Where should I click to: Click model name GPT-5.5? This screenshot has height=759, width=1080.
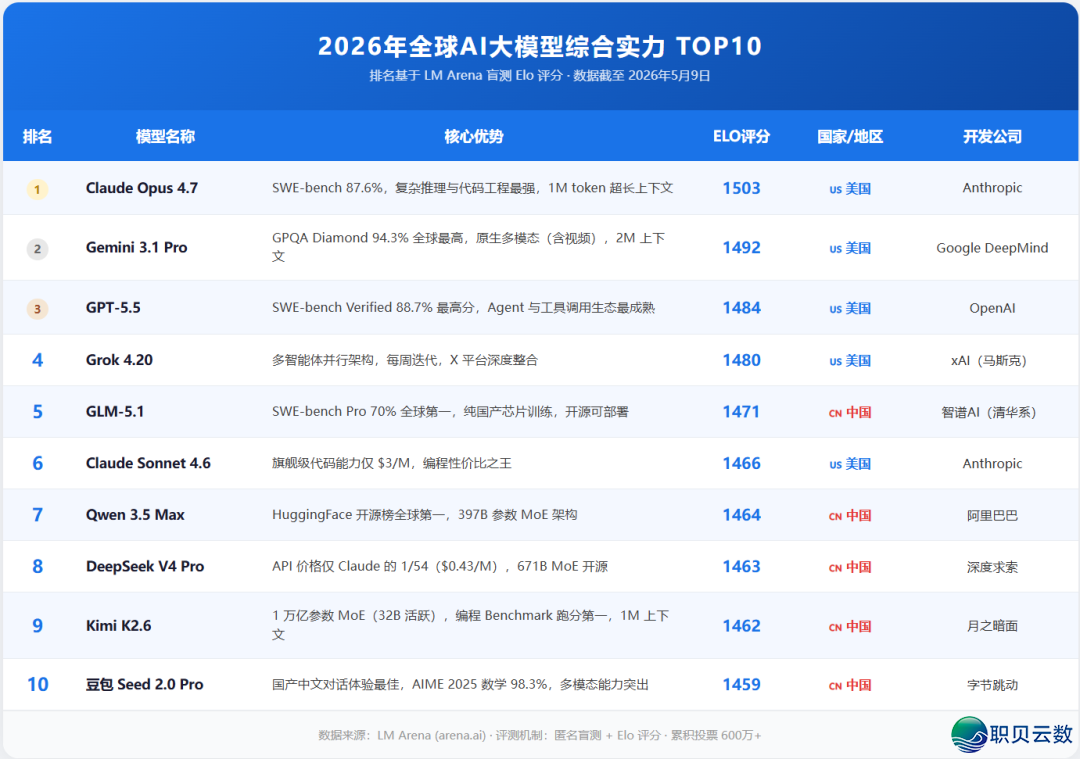pos(113,308)
